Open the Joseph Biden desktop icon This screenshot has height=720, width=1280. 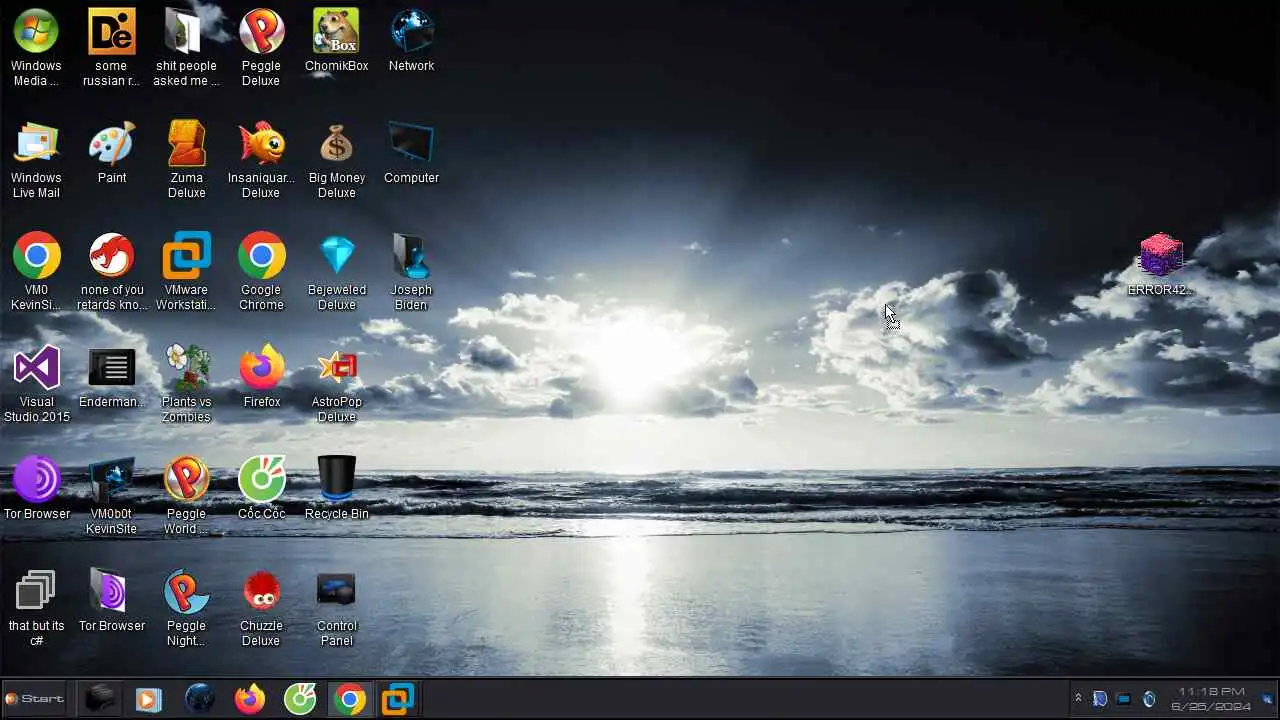click(x=411, y=271)
